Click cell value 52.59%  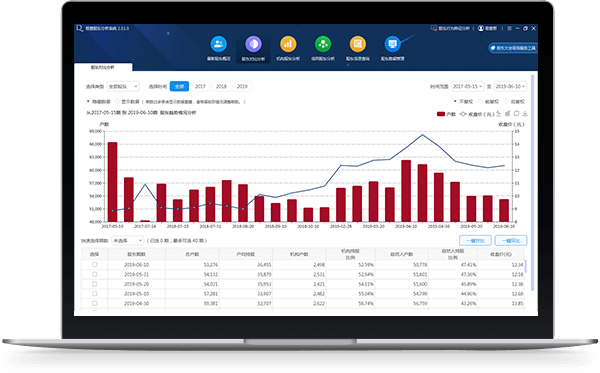coord(366,265)
